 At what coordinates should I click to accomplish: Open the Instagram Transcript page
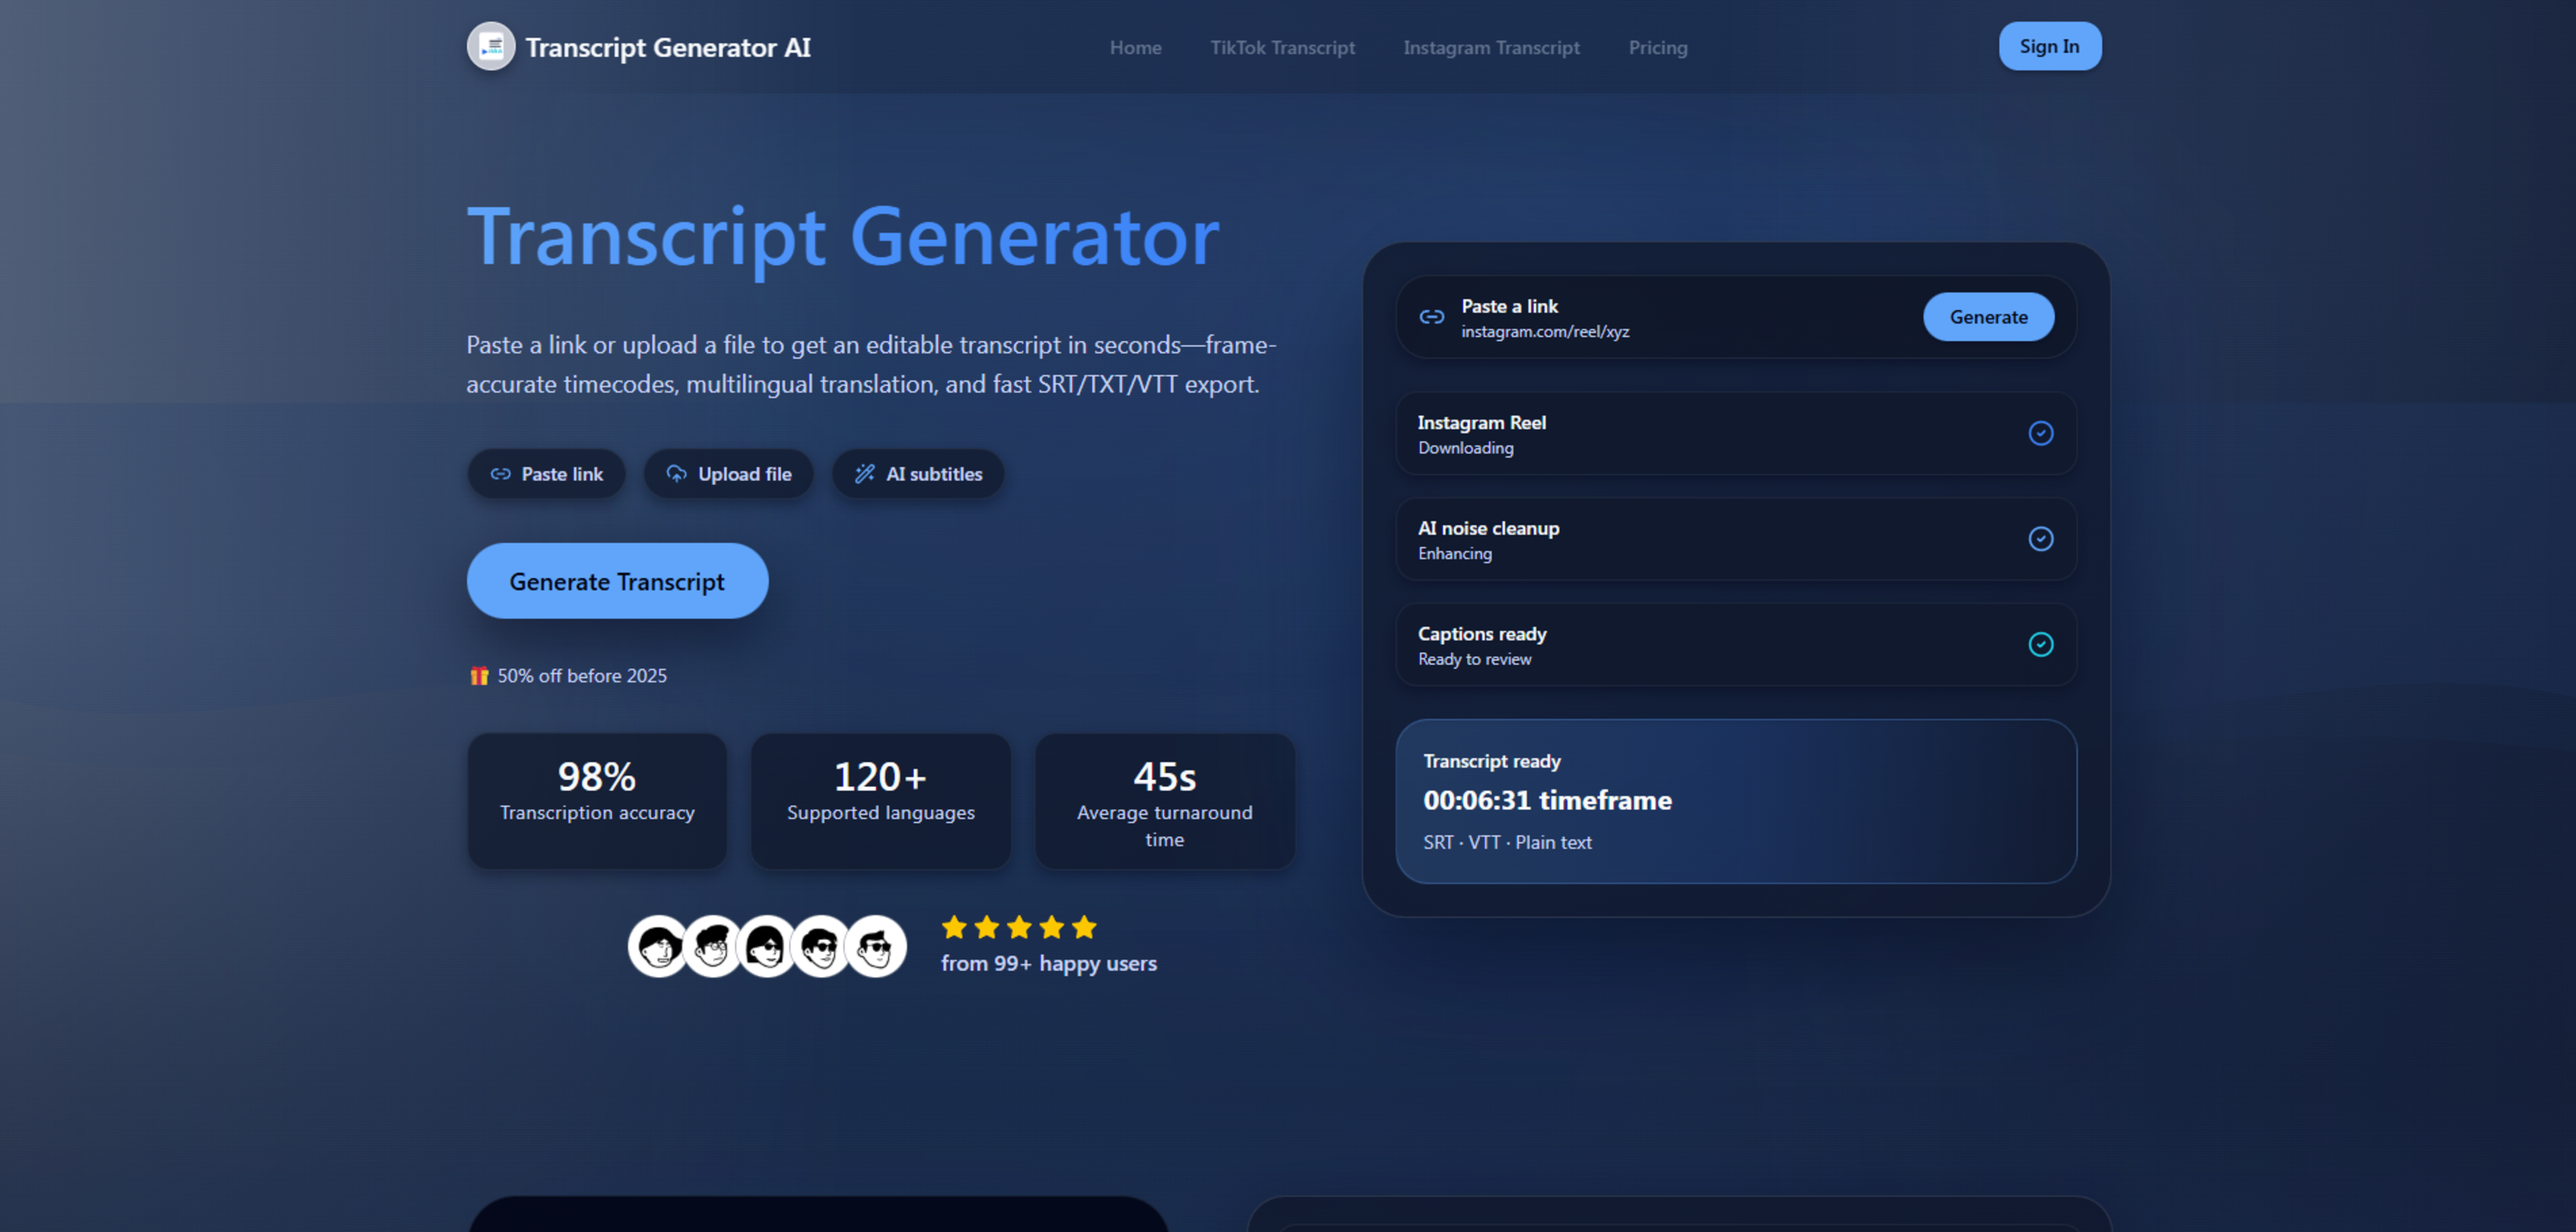[1492, 47]
